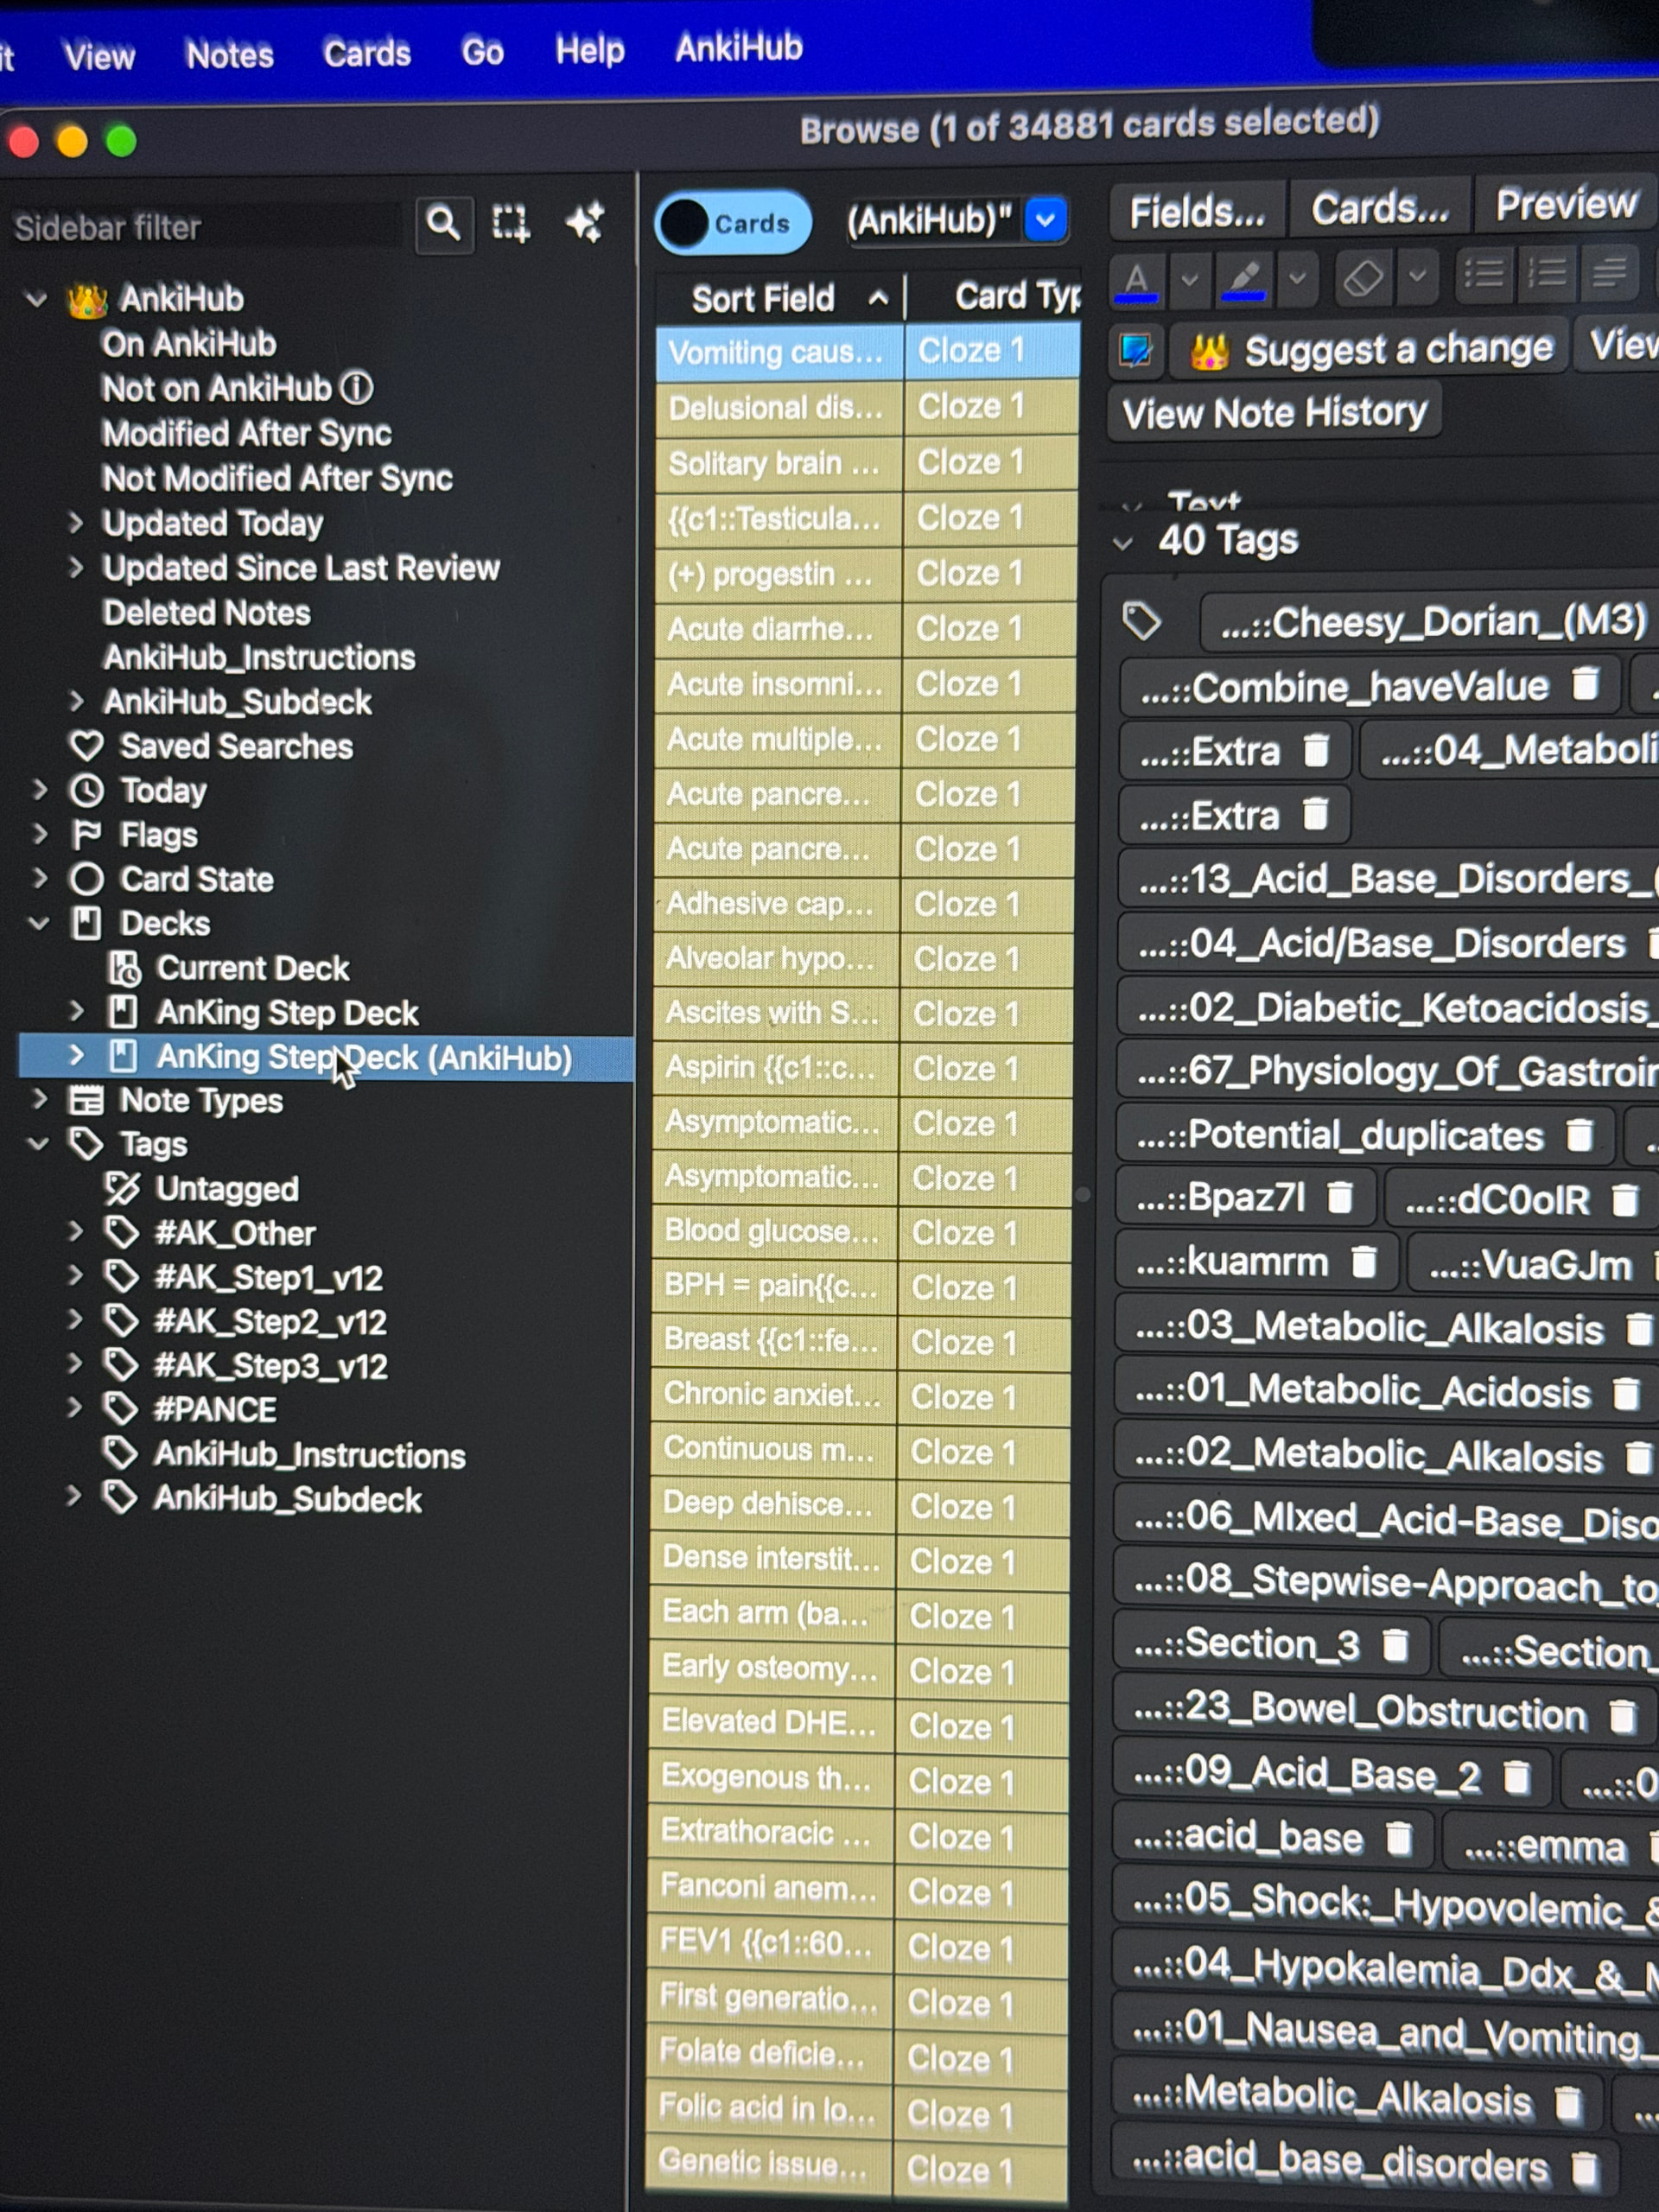Select the Current Deck sidebar item
Screen dimensions: 1659x2212
(x=253, y=968)
